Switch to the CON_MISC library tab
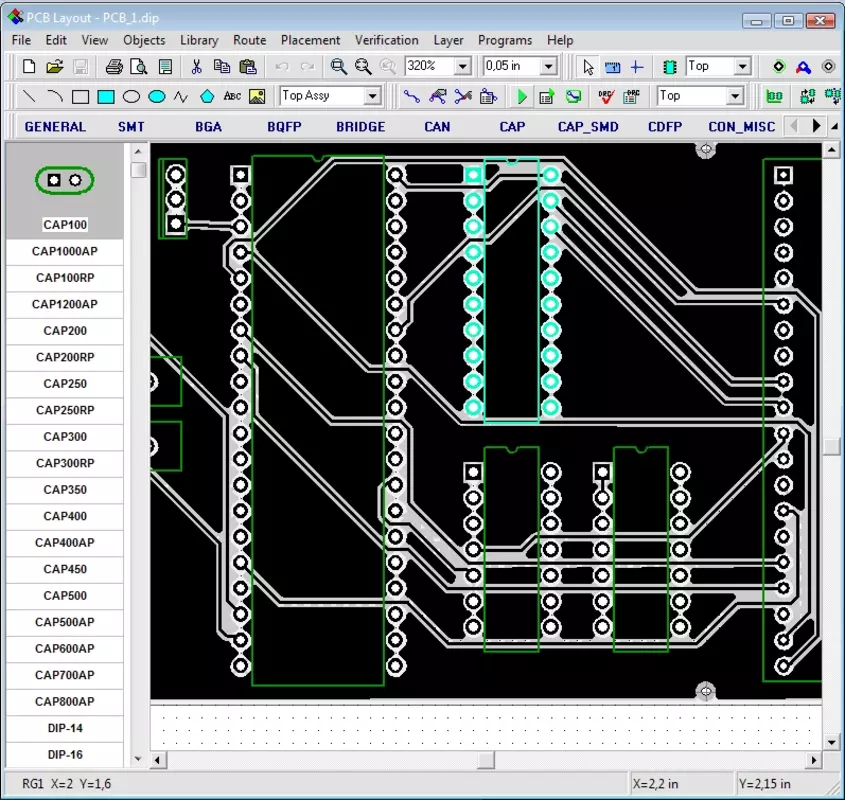Viewport: 845px width, 800px height. click(x=742, y=127)
